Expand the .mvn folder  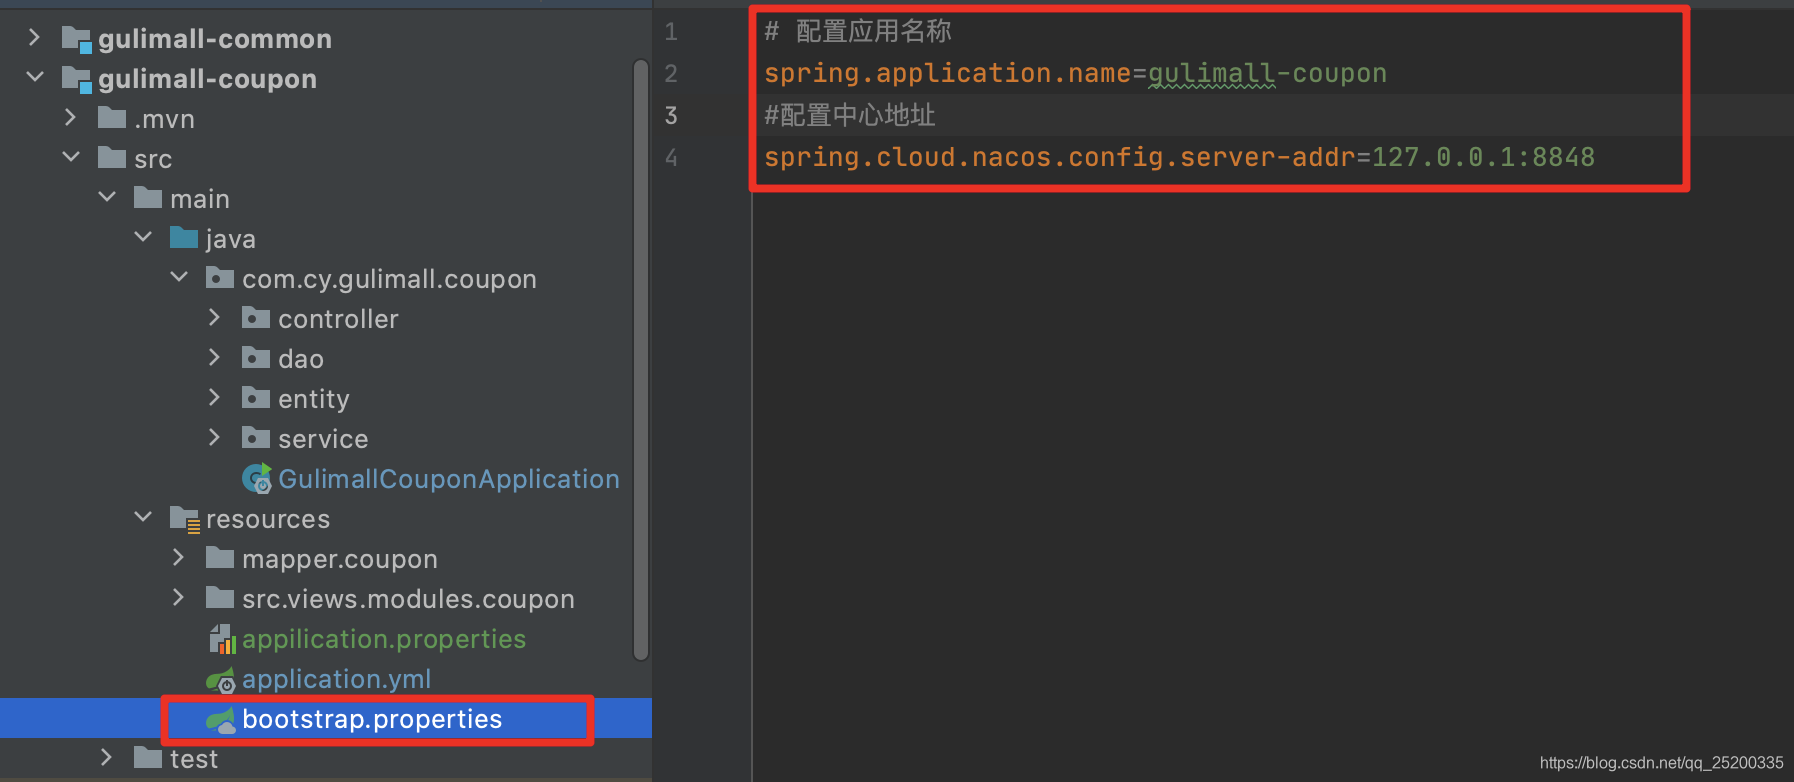click(x=70, y=118)
